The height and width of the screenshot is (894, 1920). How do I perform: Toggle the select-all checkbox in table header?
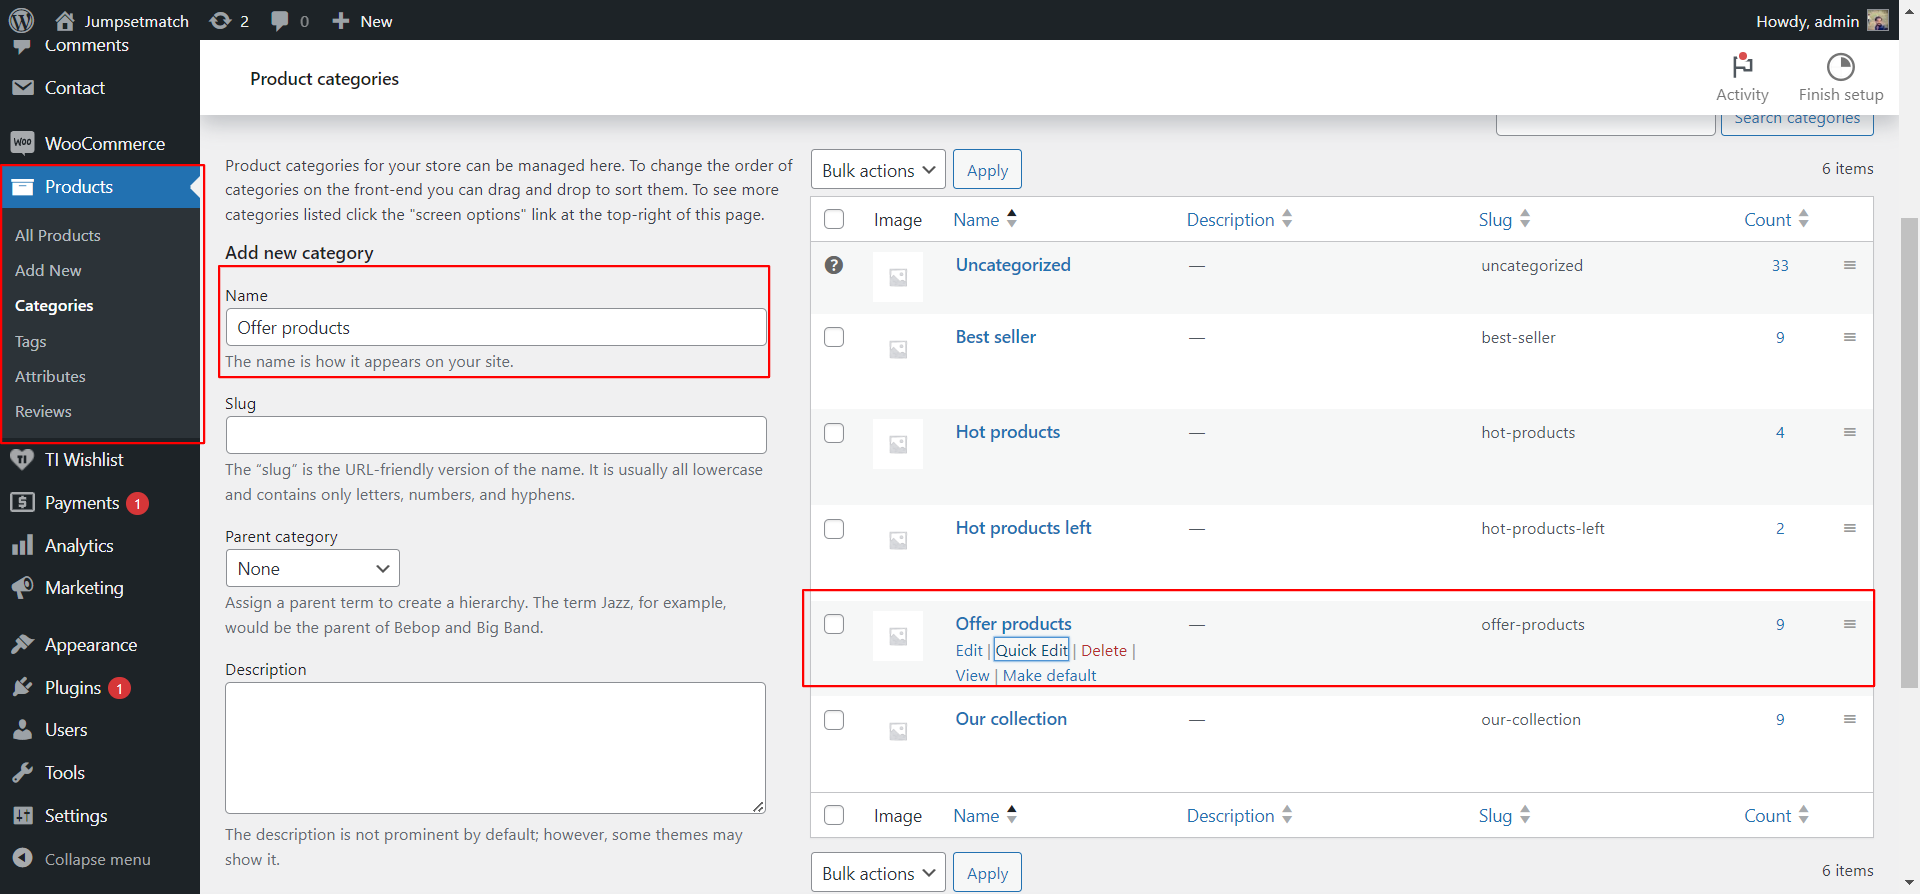(x=834, y=220)
